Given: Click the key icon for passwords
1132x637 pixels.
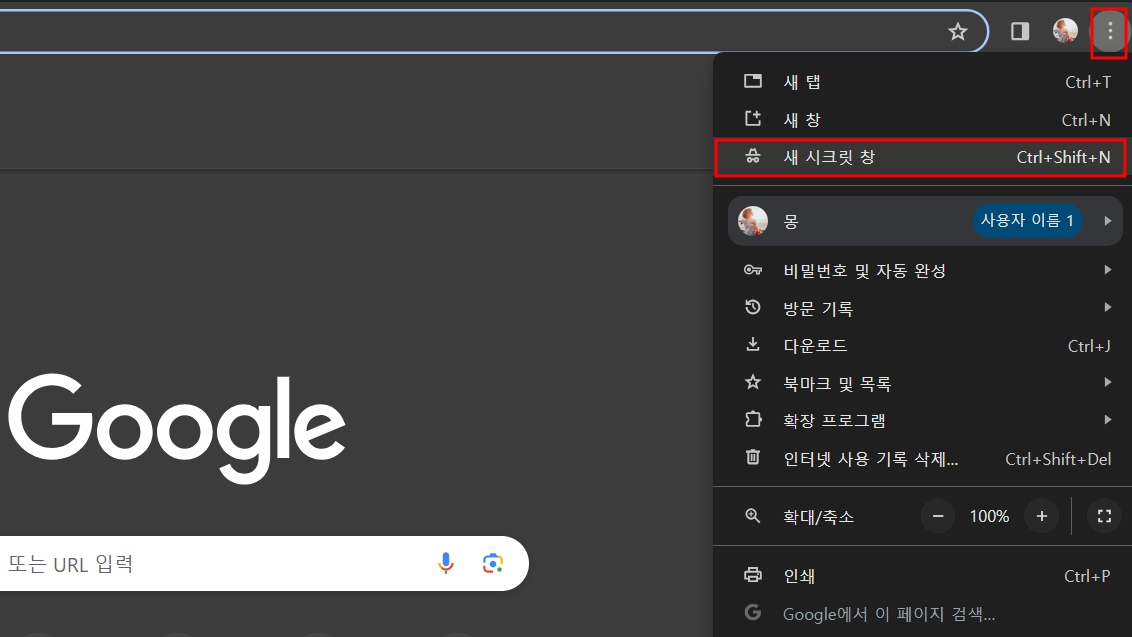Looking at the screenshot, I should click(753, 270).
